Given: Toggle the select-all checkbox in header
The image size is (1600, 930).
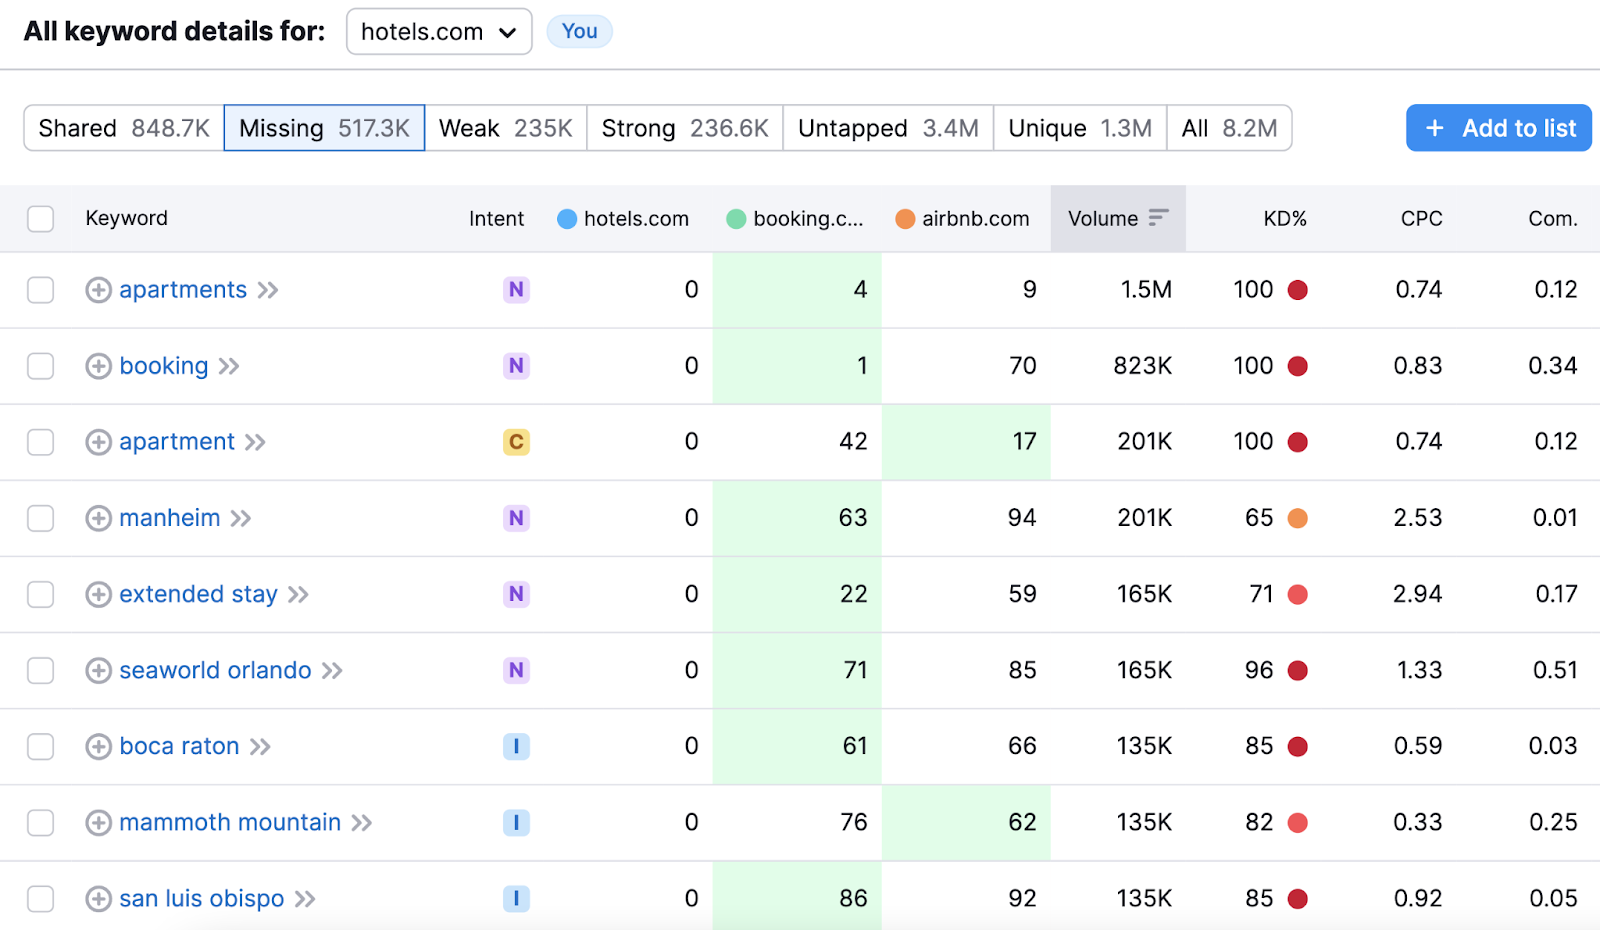Looking at the screenshot, I should coord(40,218).
